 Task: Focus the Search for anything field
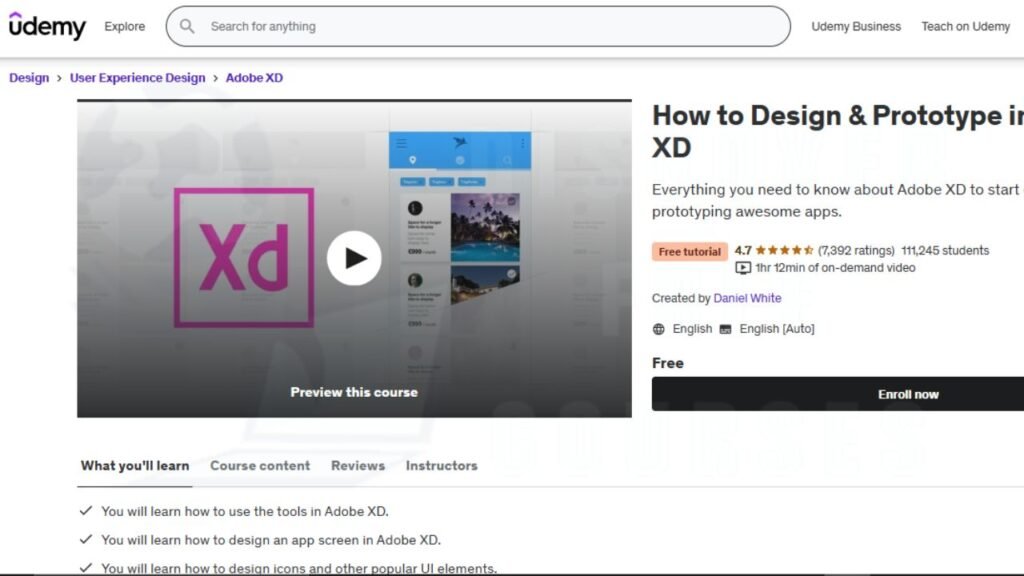478,26
